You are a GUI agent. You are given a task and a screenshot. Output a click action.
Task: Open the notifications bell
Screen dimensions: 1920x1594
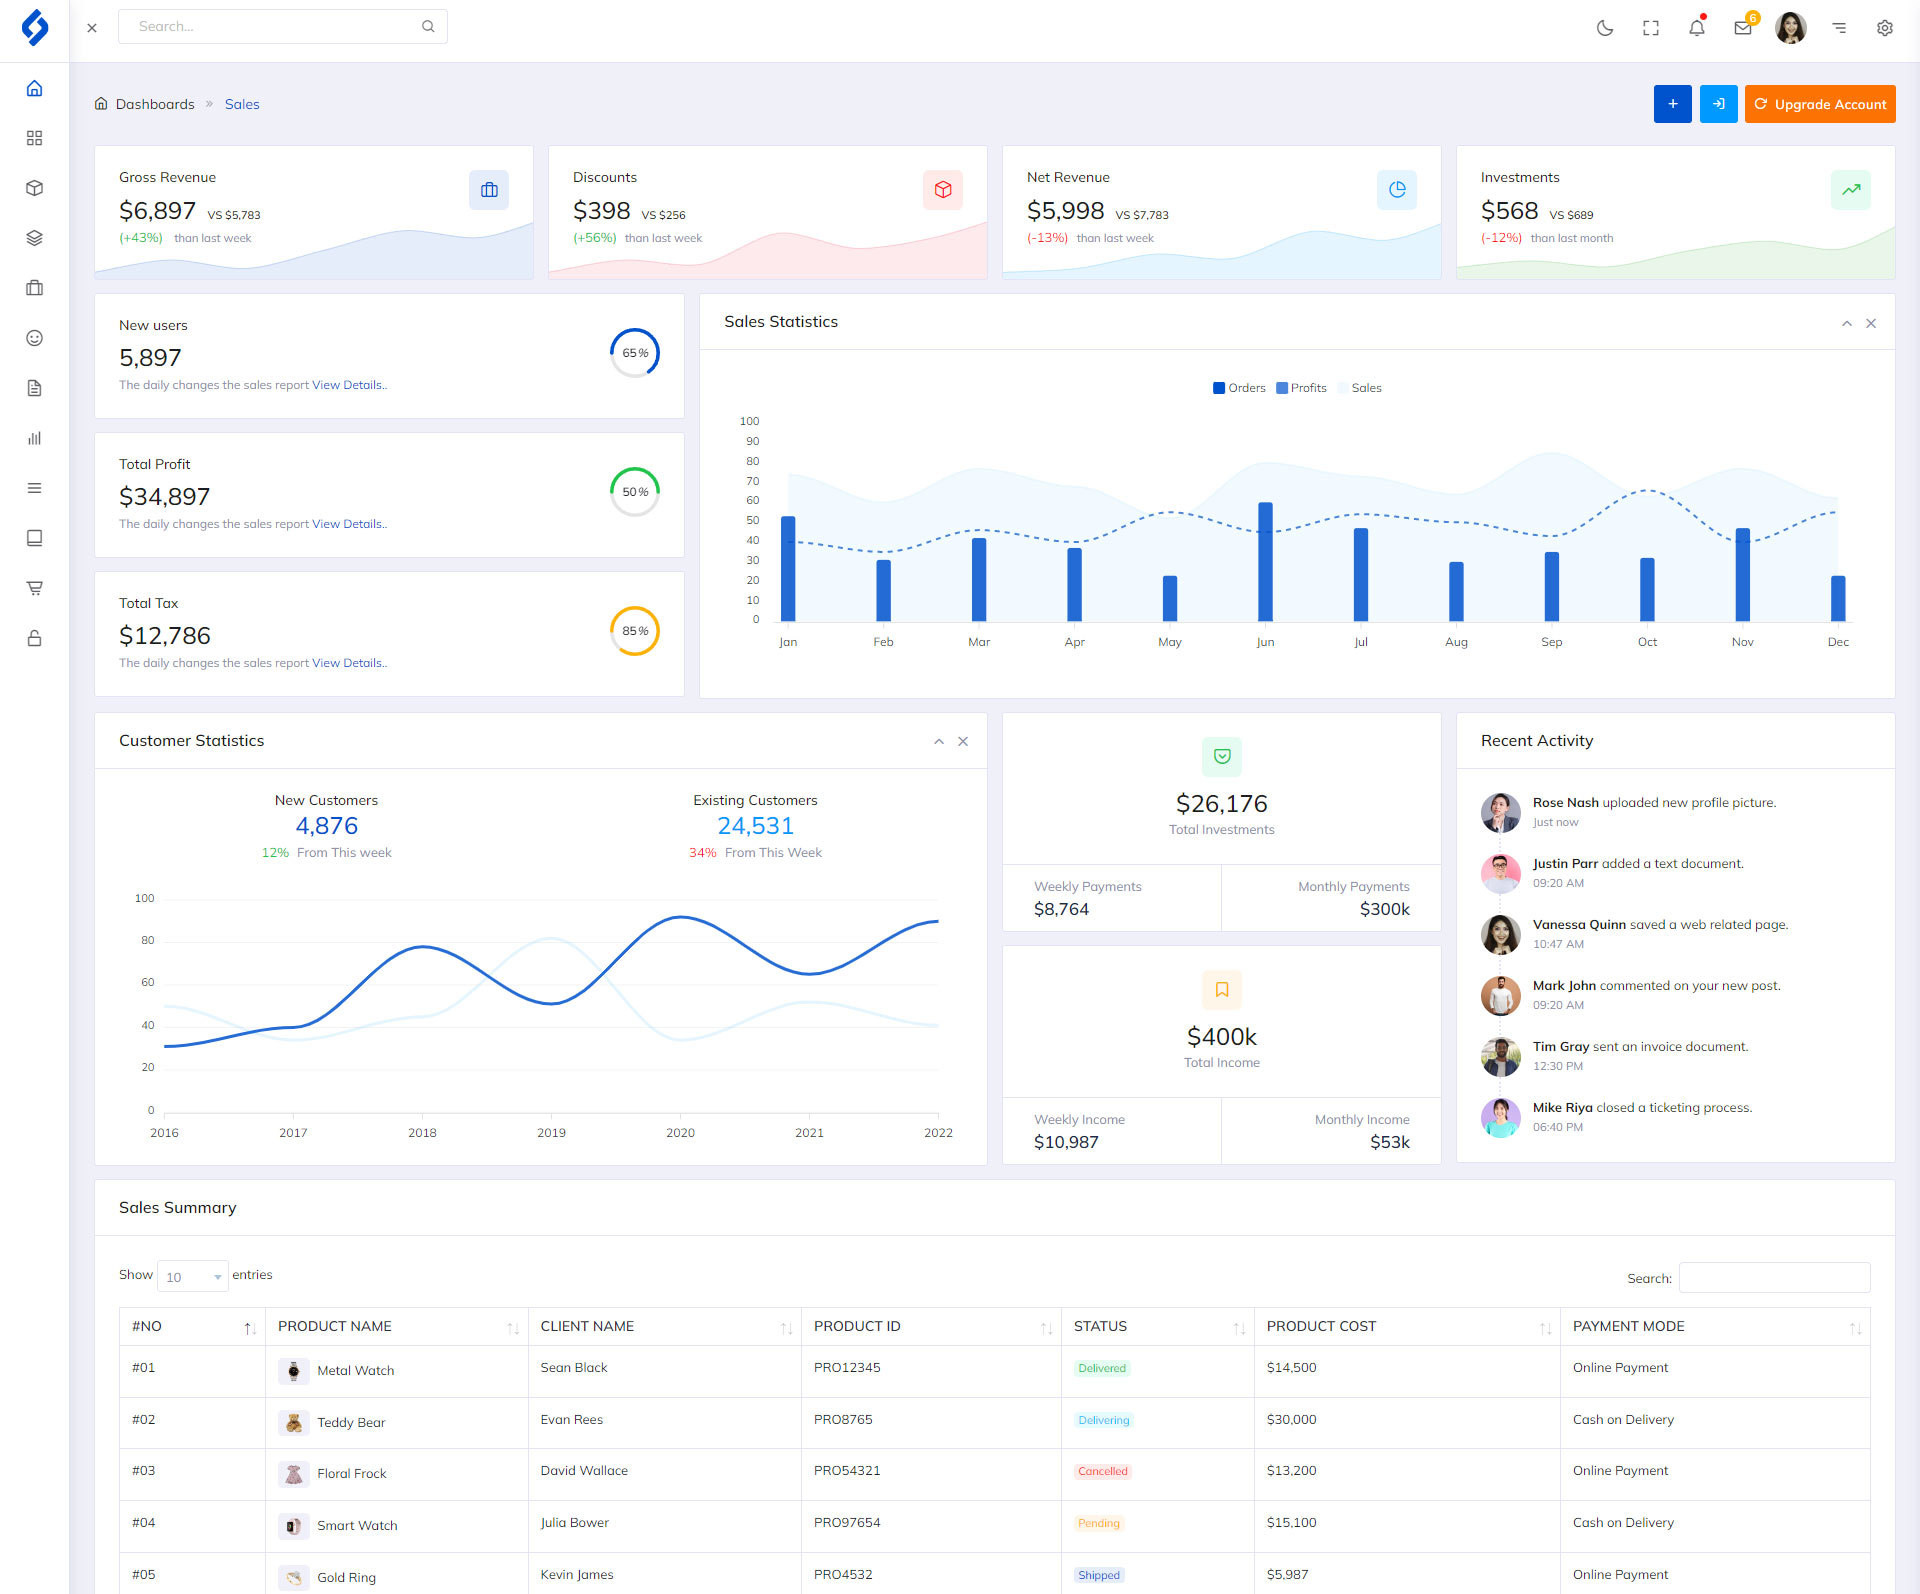1697,28
